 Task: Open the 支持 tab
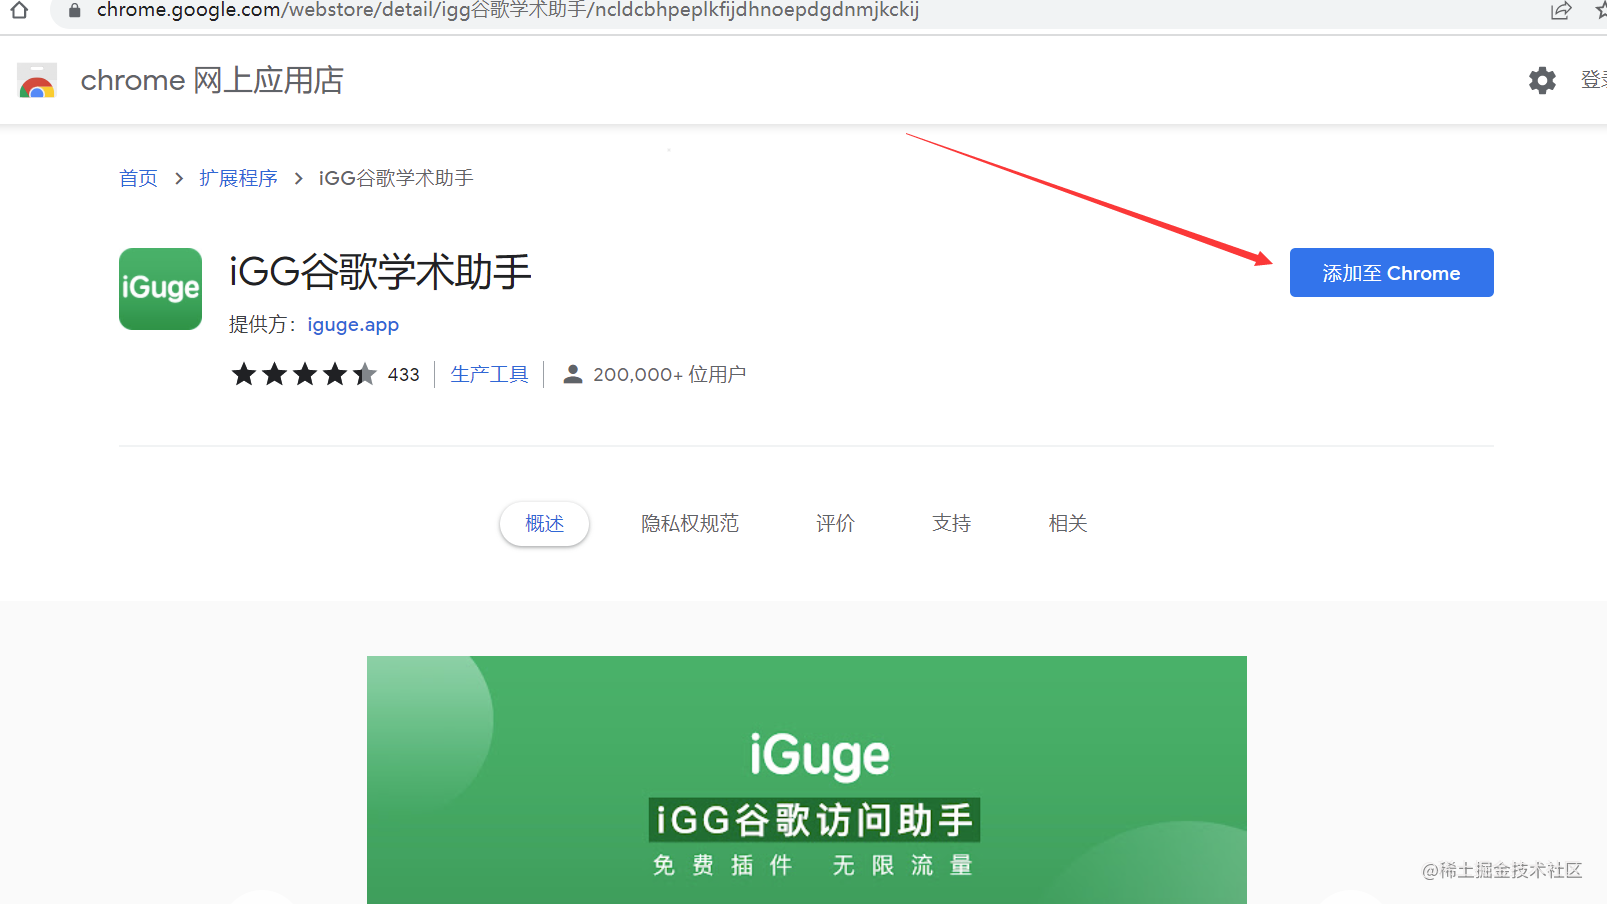coord(951,523)
